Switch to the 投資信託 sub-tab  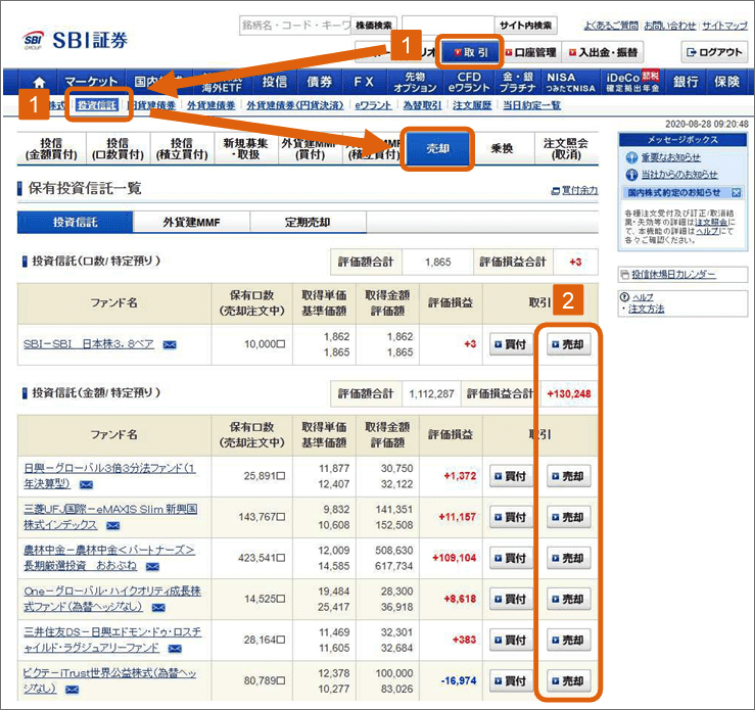point(75,222)
